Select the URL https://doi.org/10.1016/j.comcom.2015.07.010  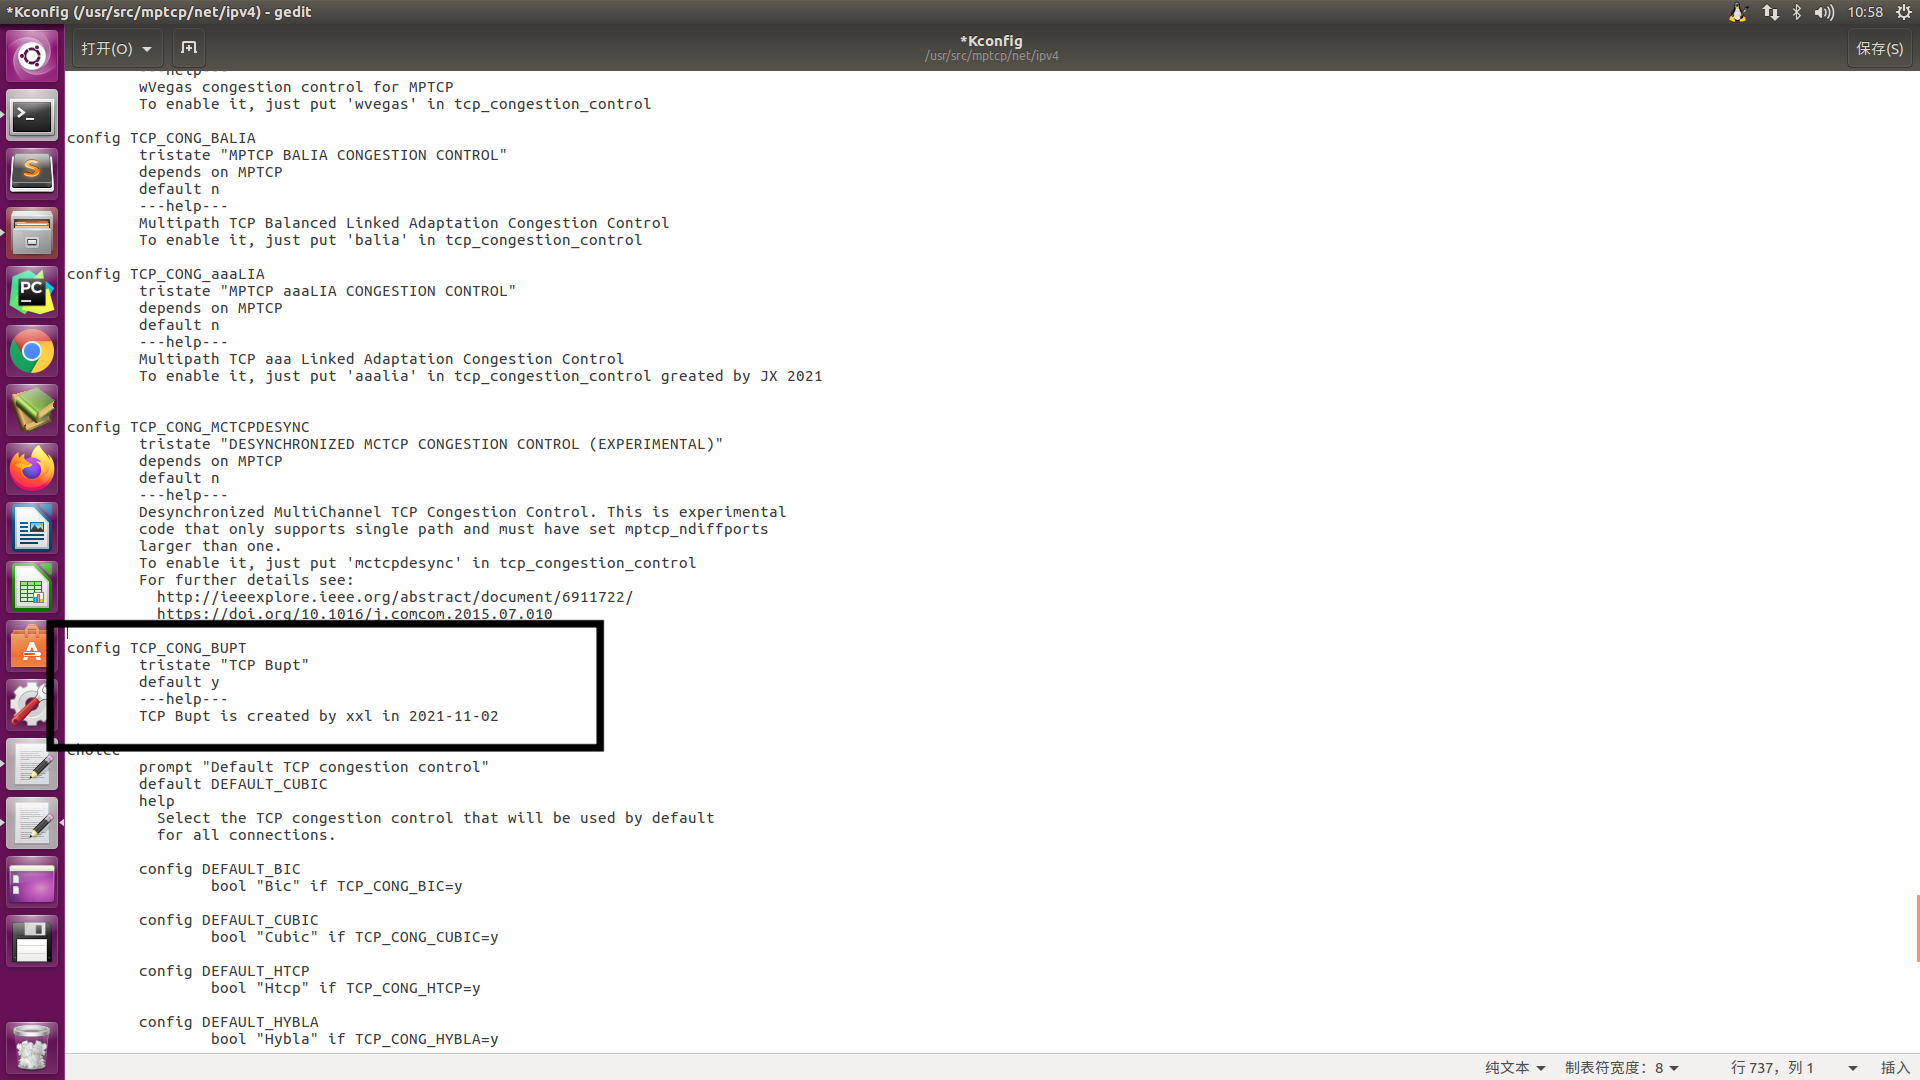point(354,613)
